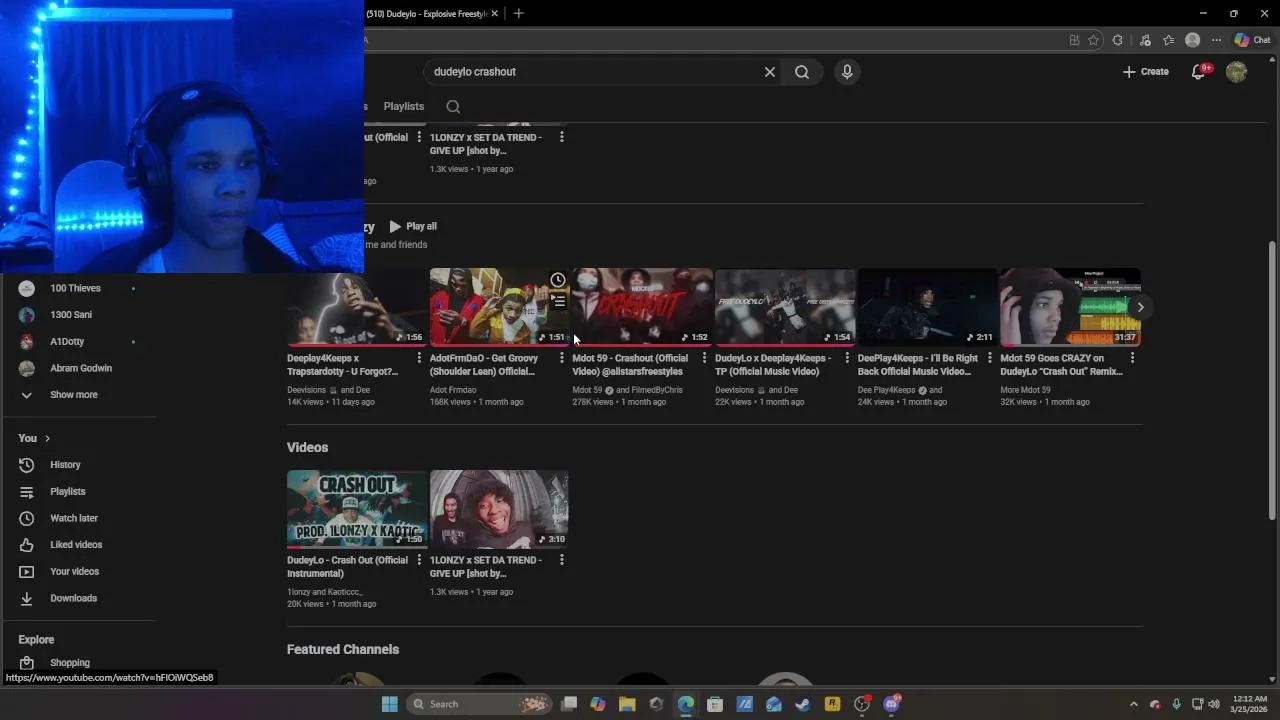Advance the video shelf with next arrow
The width and height of the screenshot is (1280, 720).
coord(1140,307)
